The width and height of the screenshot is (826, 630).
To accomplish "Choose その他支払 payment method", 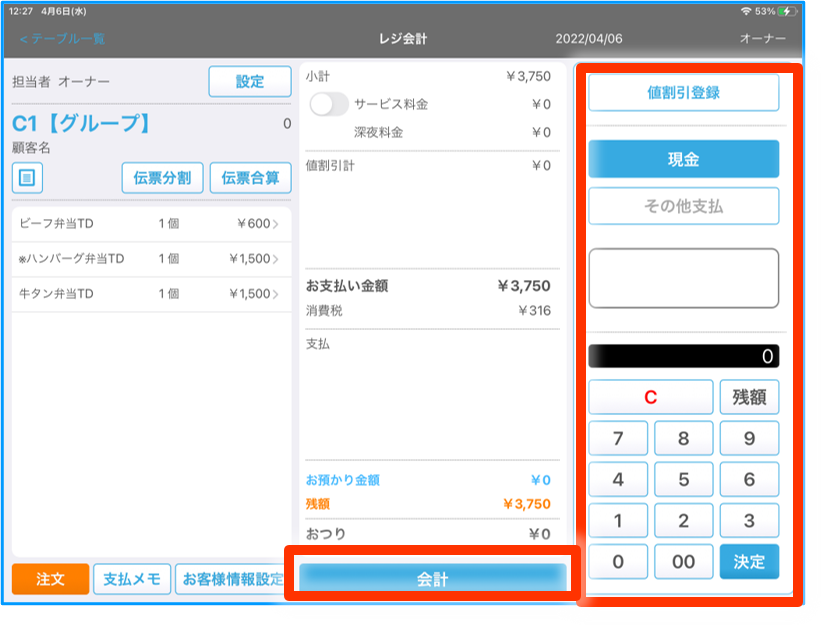I will pos(683,206).
